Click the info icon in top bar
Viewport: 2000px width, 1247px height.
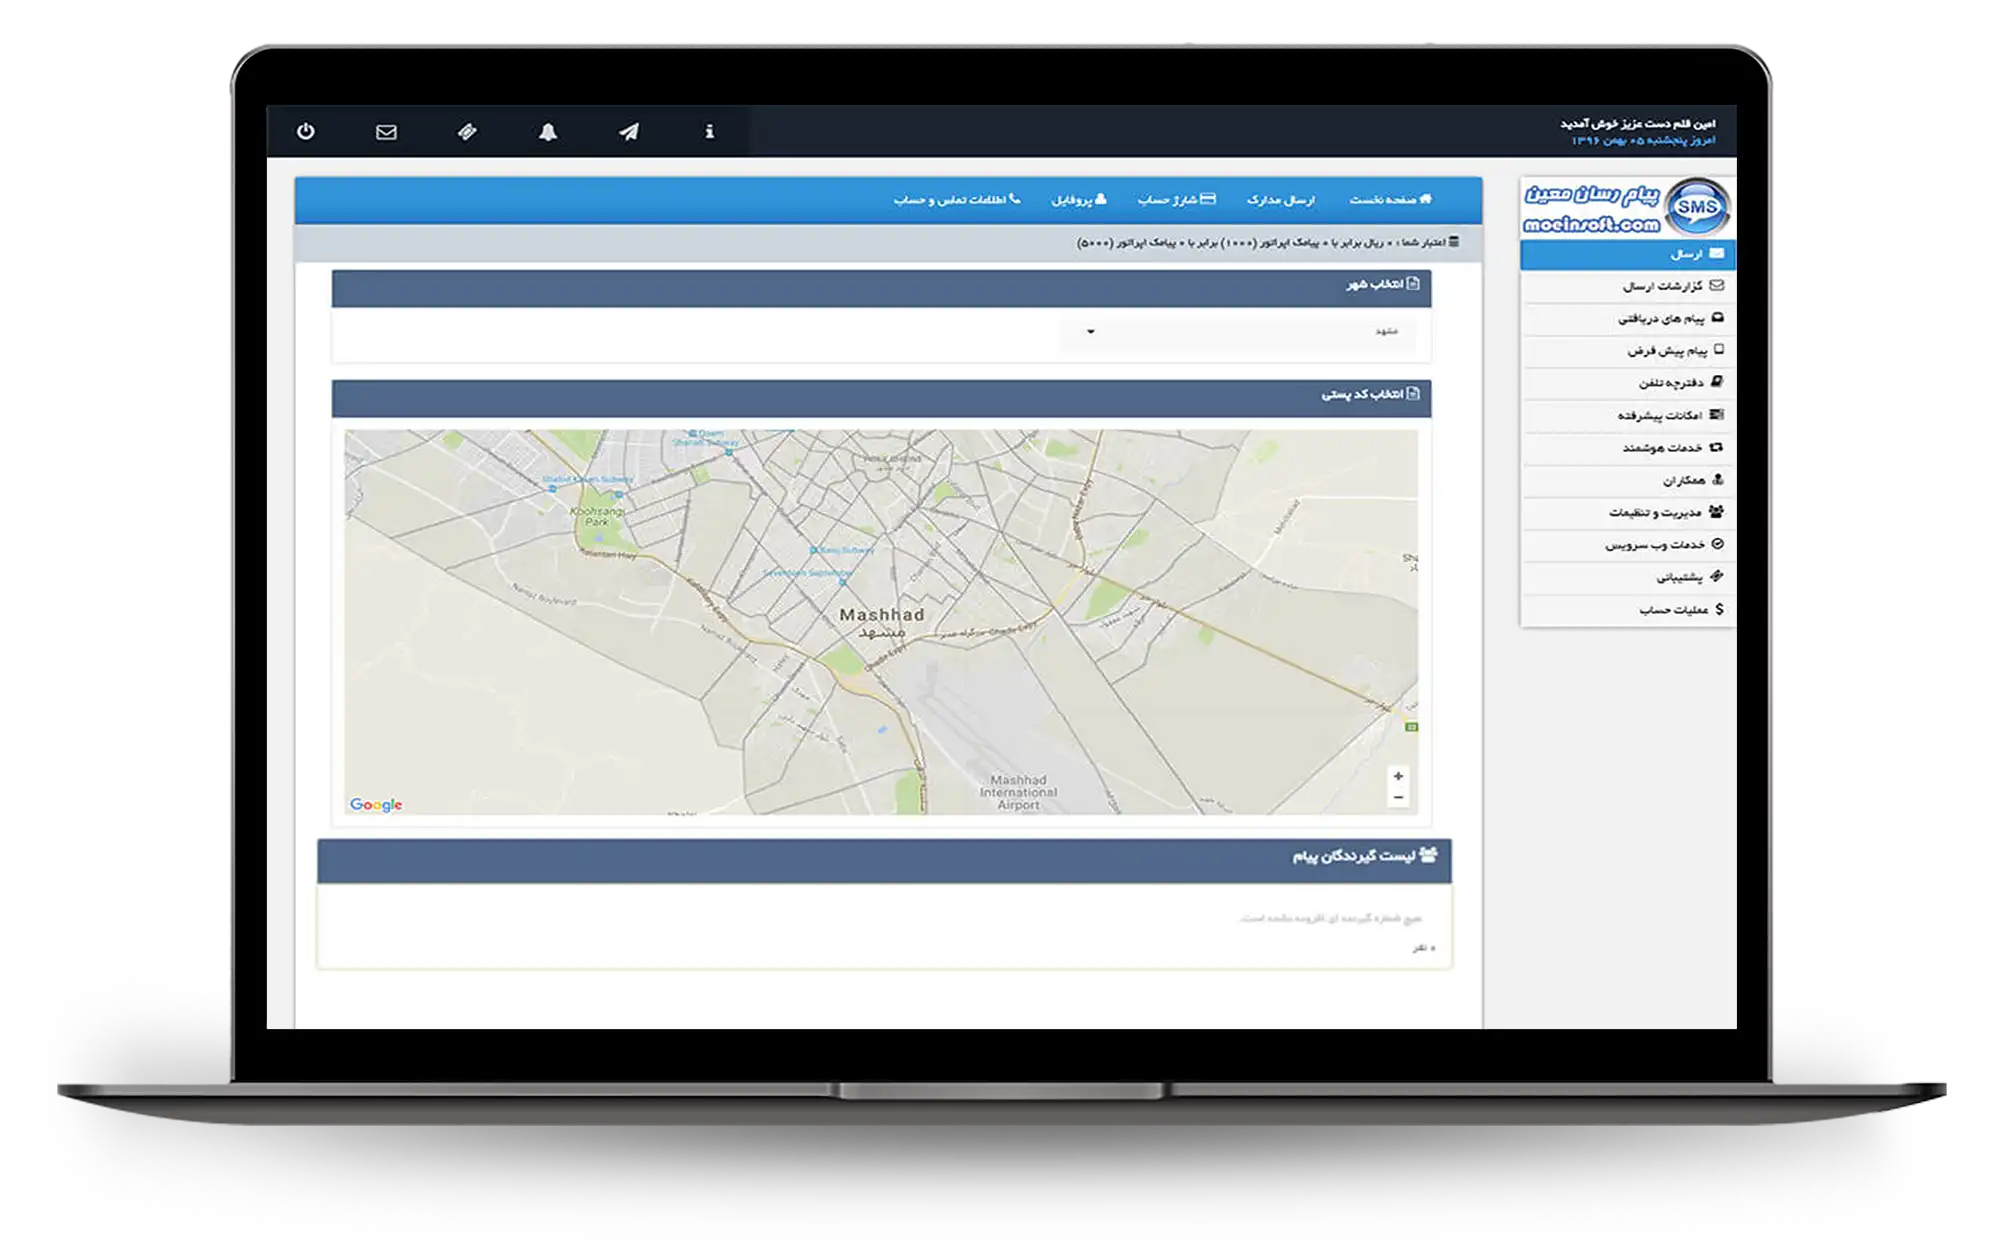(x=709, y=132)
